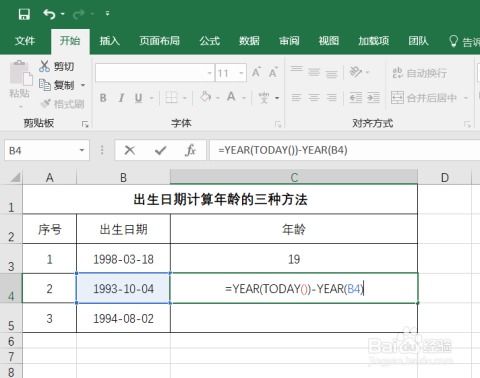This screenshot has width=480, height=378.
Task: Switch to the 公式 ribbon tab
Action: [x=210, y=41]
